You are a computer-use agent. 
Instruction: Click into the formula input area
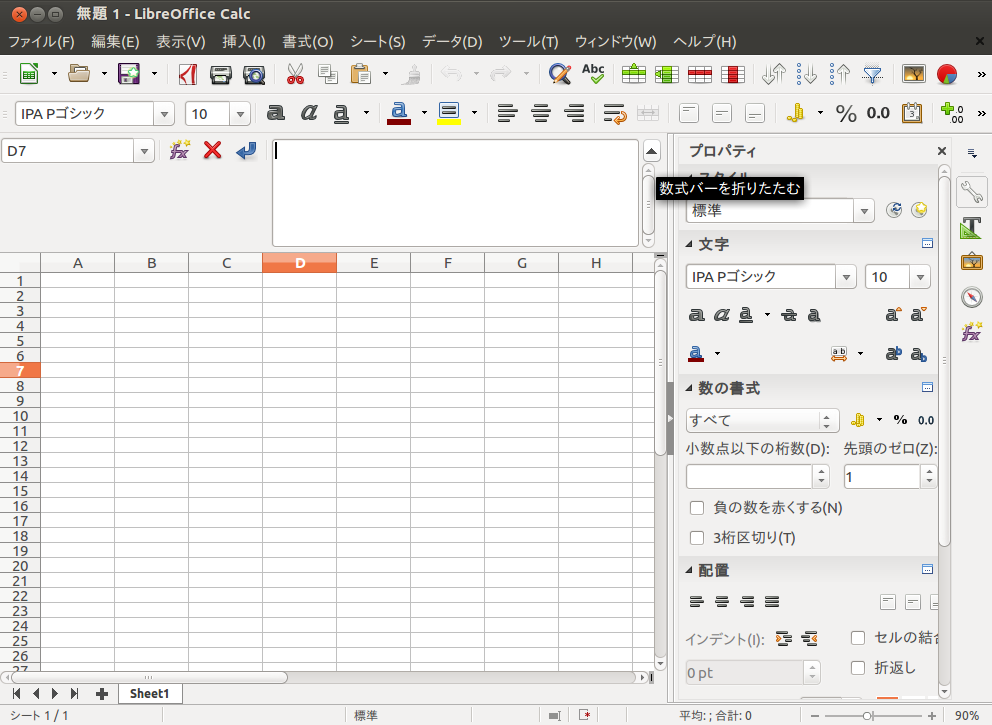tap(455, 193)
